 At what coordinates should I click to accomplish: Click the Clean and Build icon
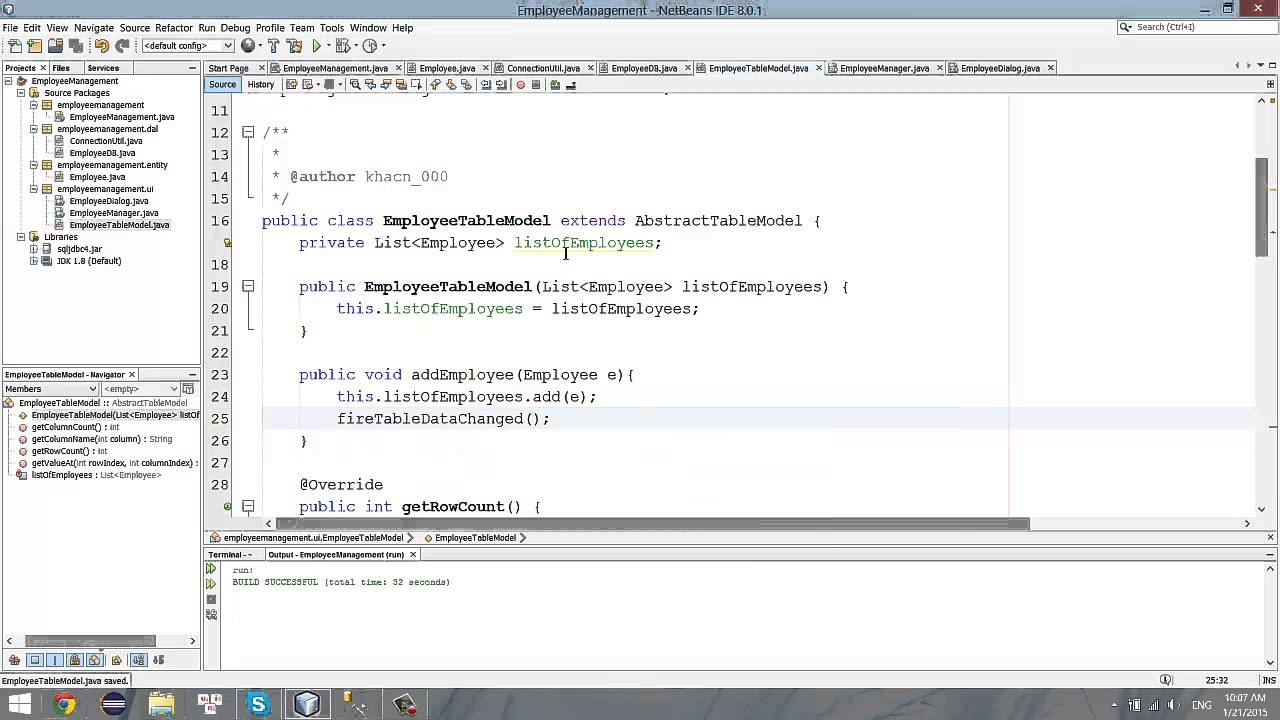[x=294, y=46]
